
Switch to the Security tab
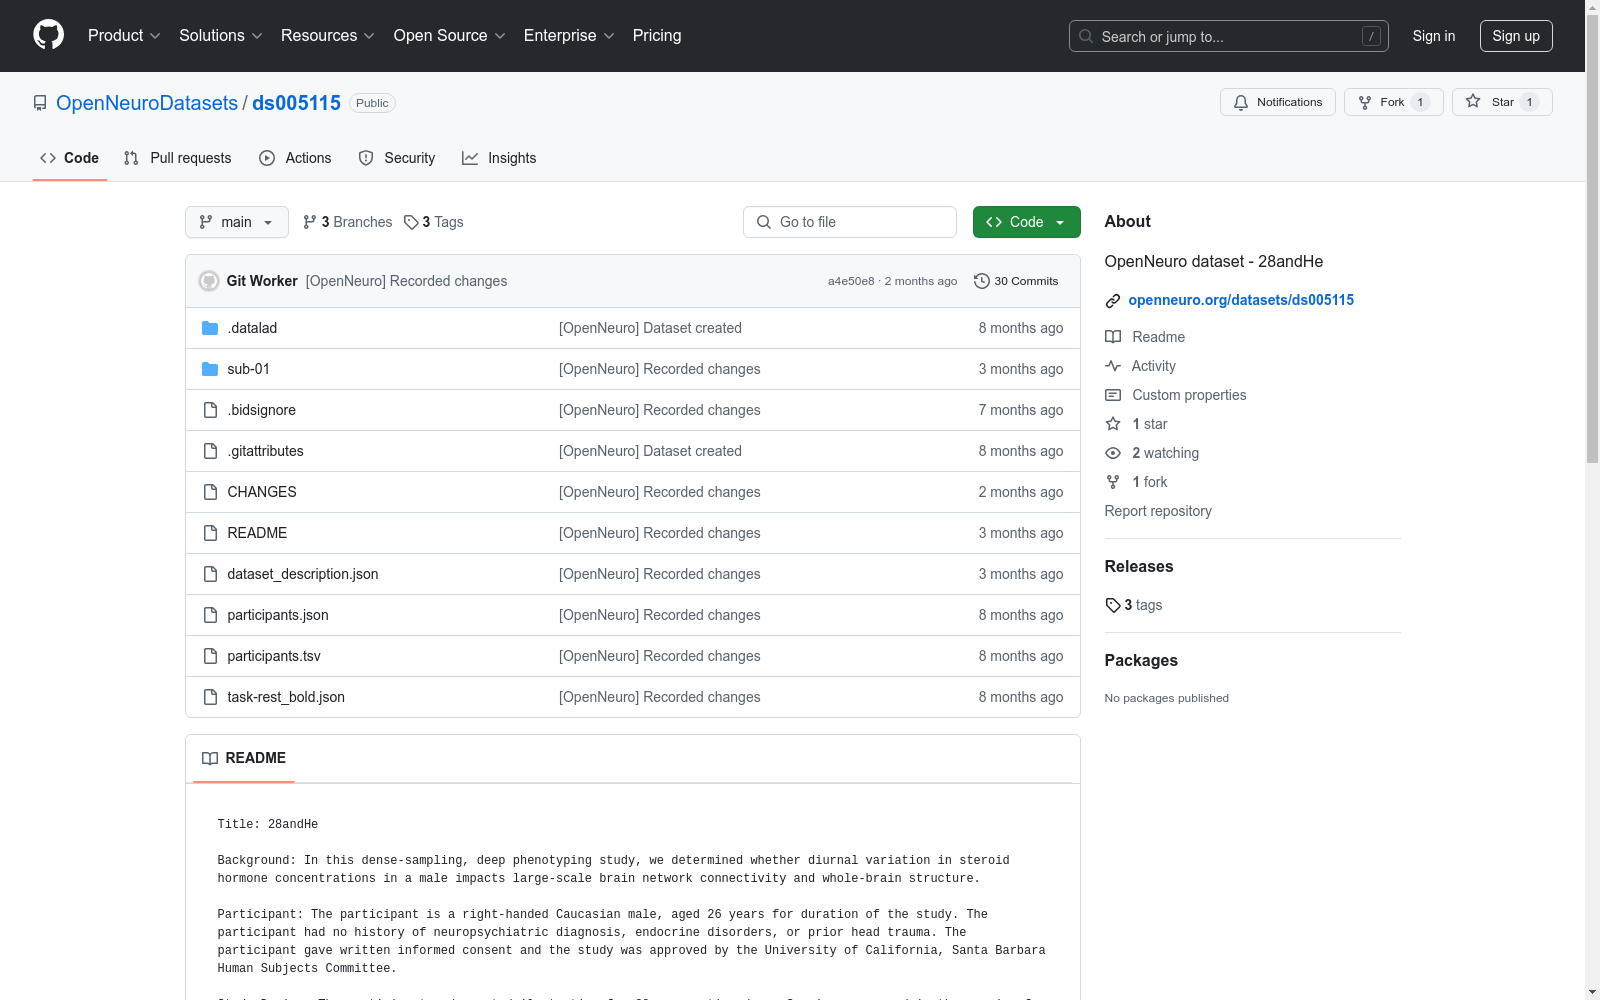click(397, 158)
